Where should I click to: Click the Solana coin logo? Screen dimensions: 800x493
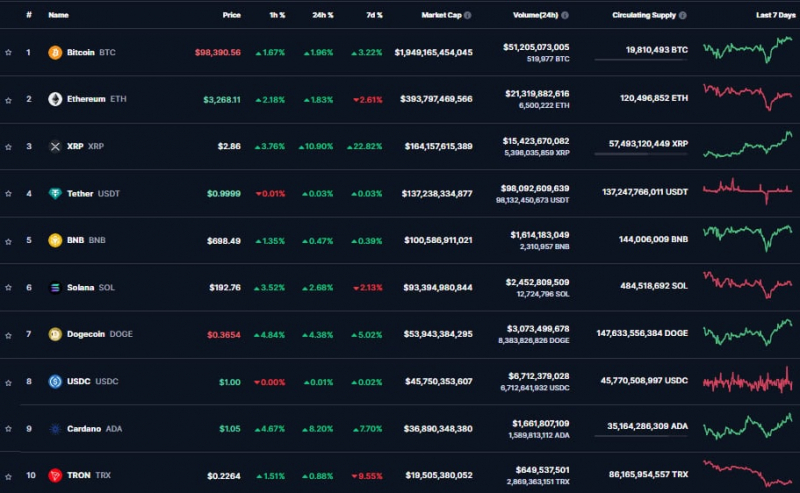55,287
